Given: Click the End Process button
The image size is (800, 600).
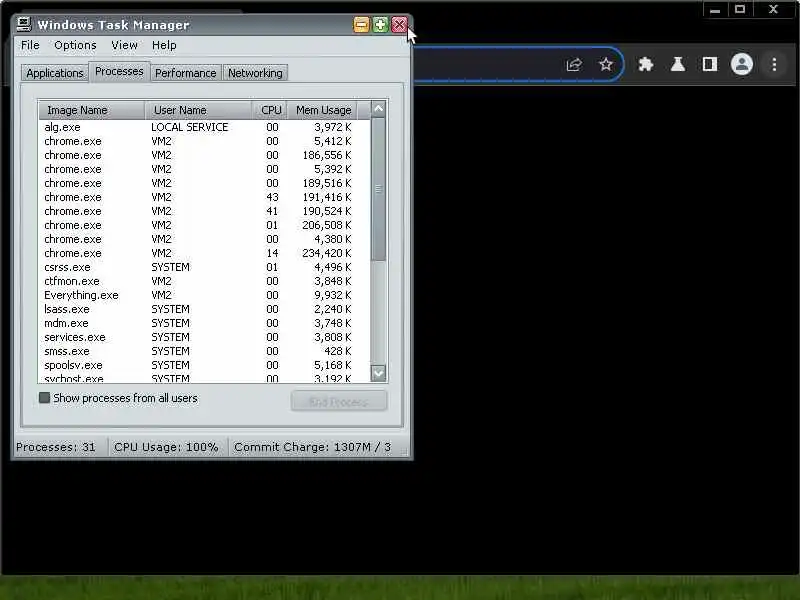Looking at the screenshot, I should pos(339,402).
